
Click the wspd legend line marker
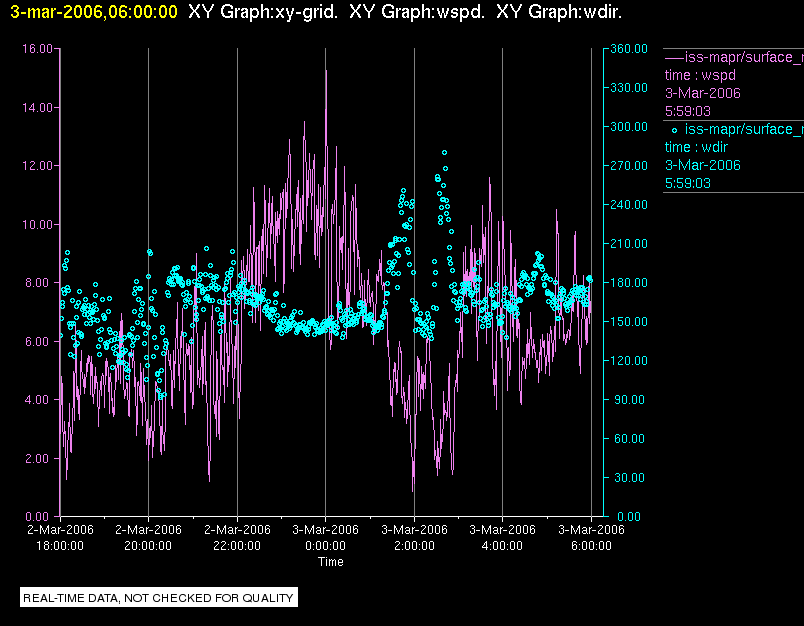tap(674, 57)
